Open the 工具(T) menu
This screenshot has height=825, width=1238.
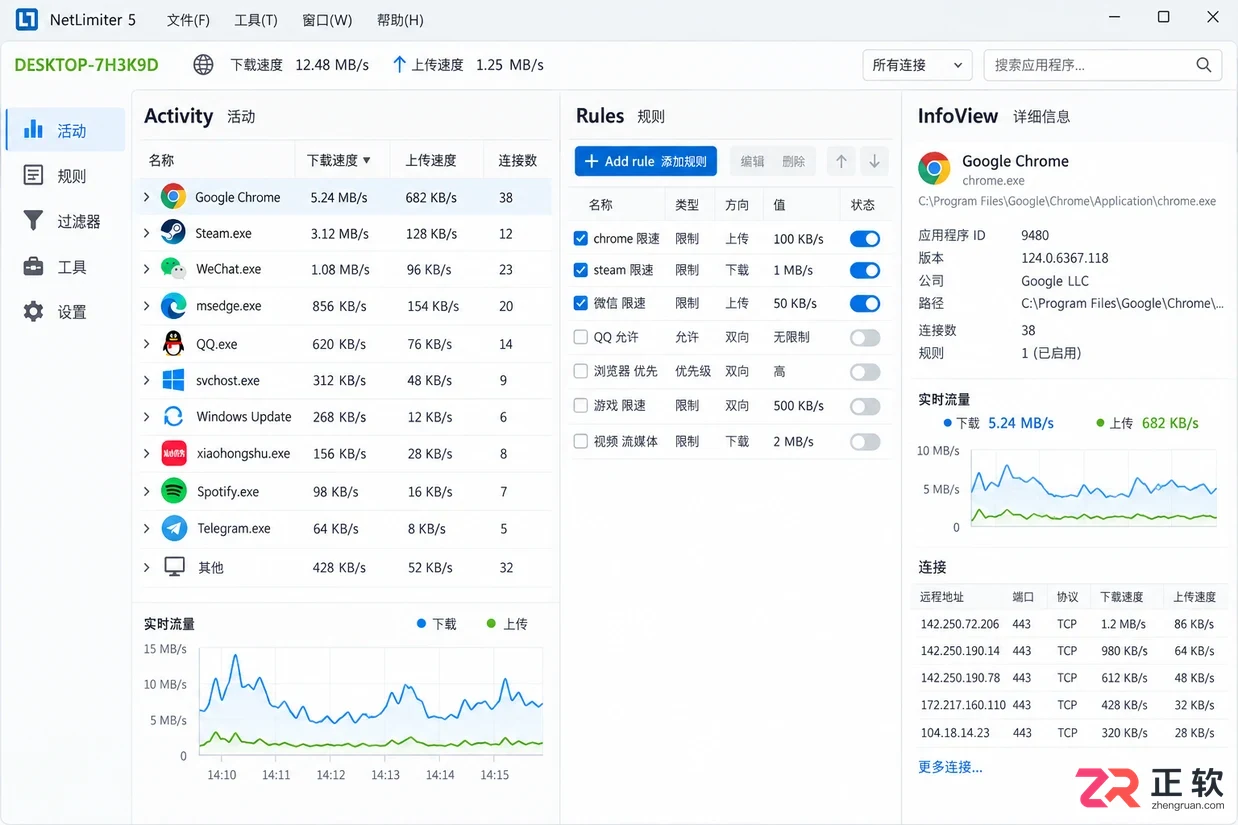[256, 20]
